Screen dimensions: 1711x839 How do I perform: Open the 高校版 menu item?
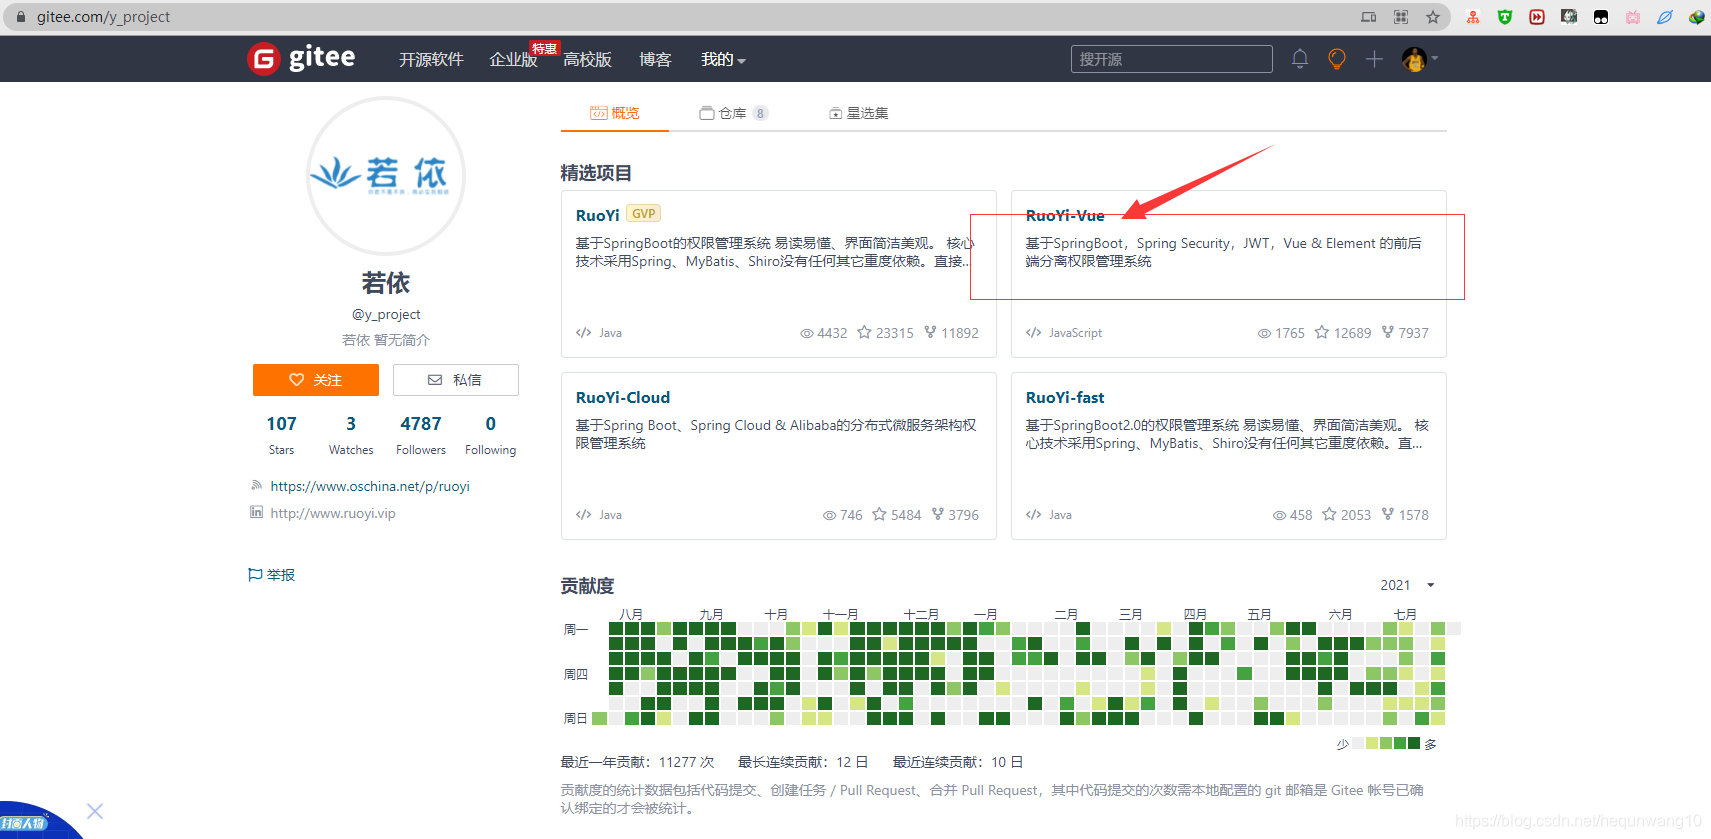[x=588, y=60]
